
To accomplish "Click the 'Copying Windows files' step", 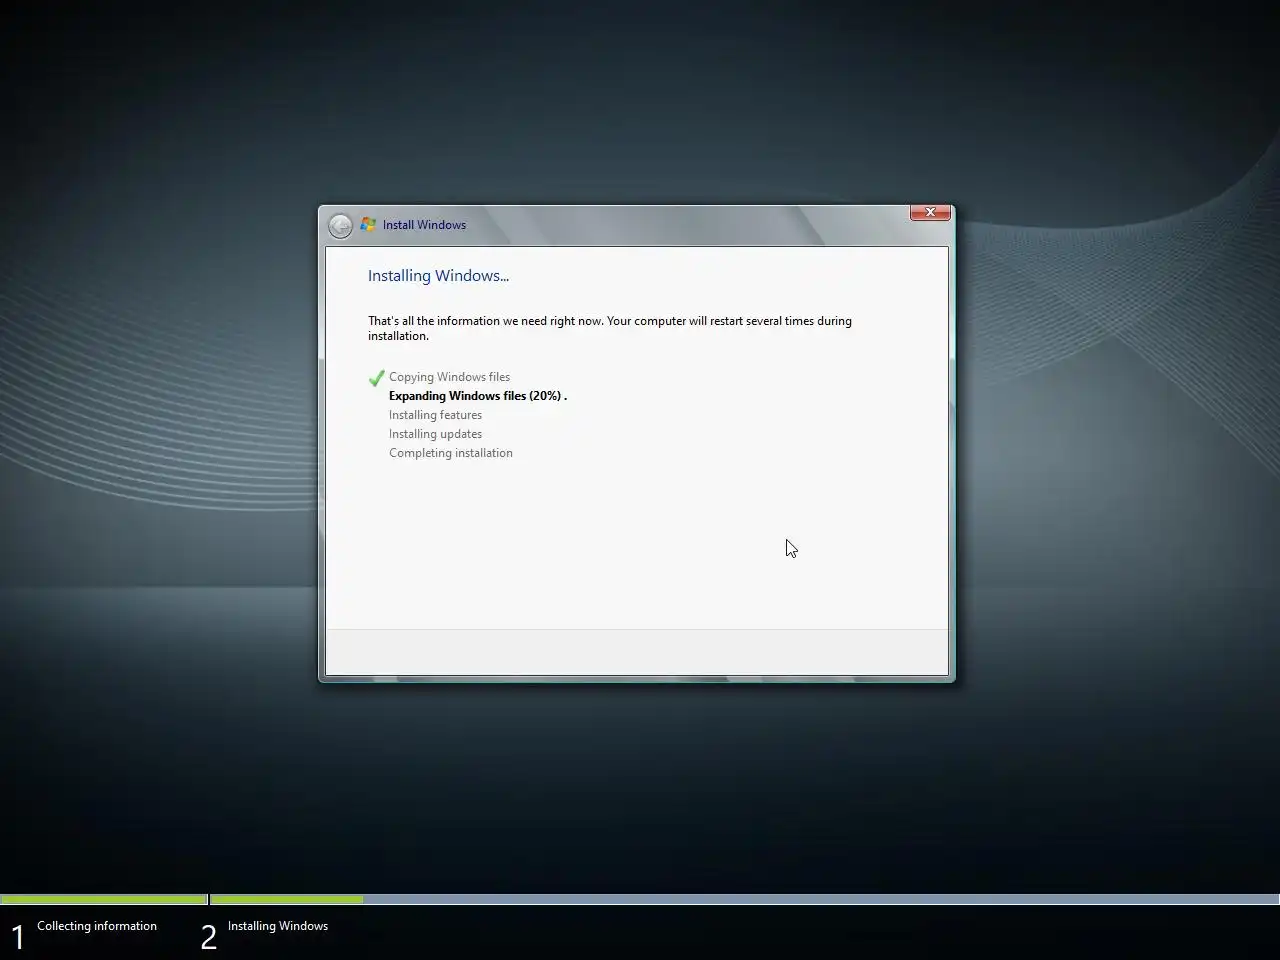I will click(x=449, y=377).
